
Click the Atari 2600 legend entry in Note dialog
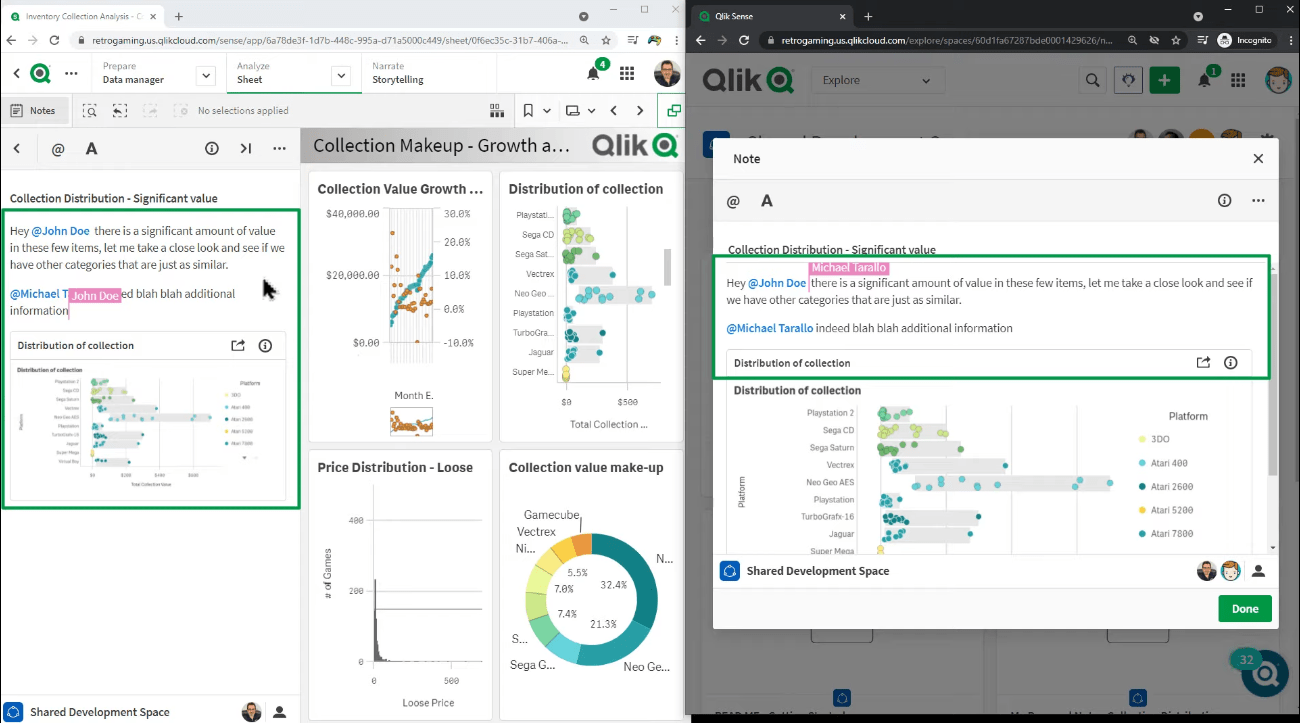(x=1166, y=487)
